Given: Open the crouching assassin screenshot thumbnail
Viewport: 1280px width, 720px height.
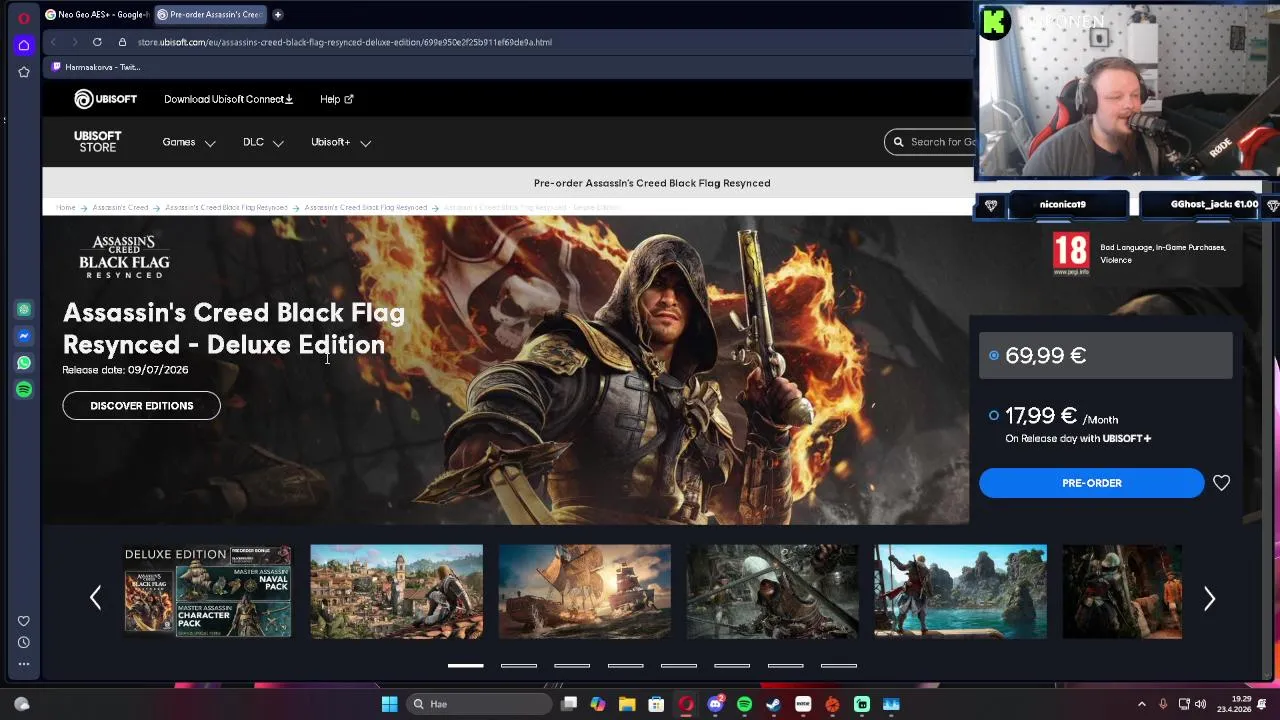Looking at the screenshot, I should point(772,591).
